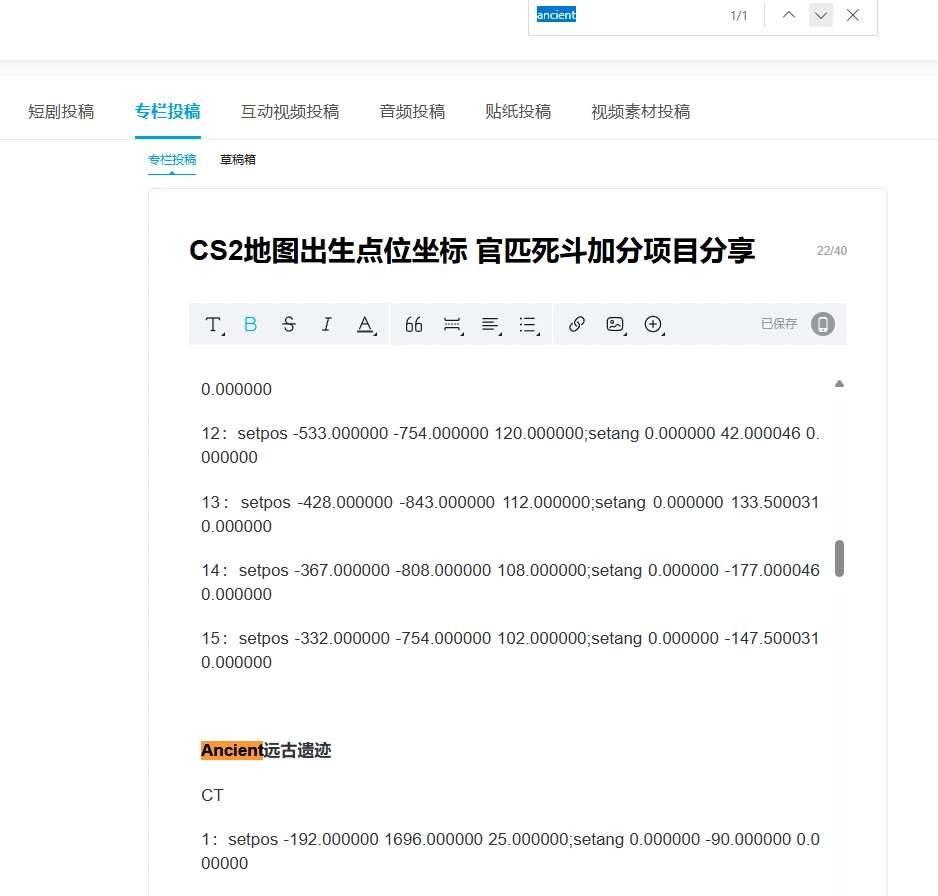
Task: Click the 1/1 search match count
Action: point(739,16)
